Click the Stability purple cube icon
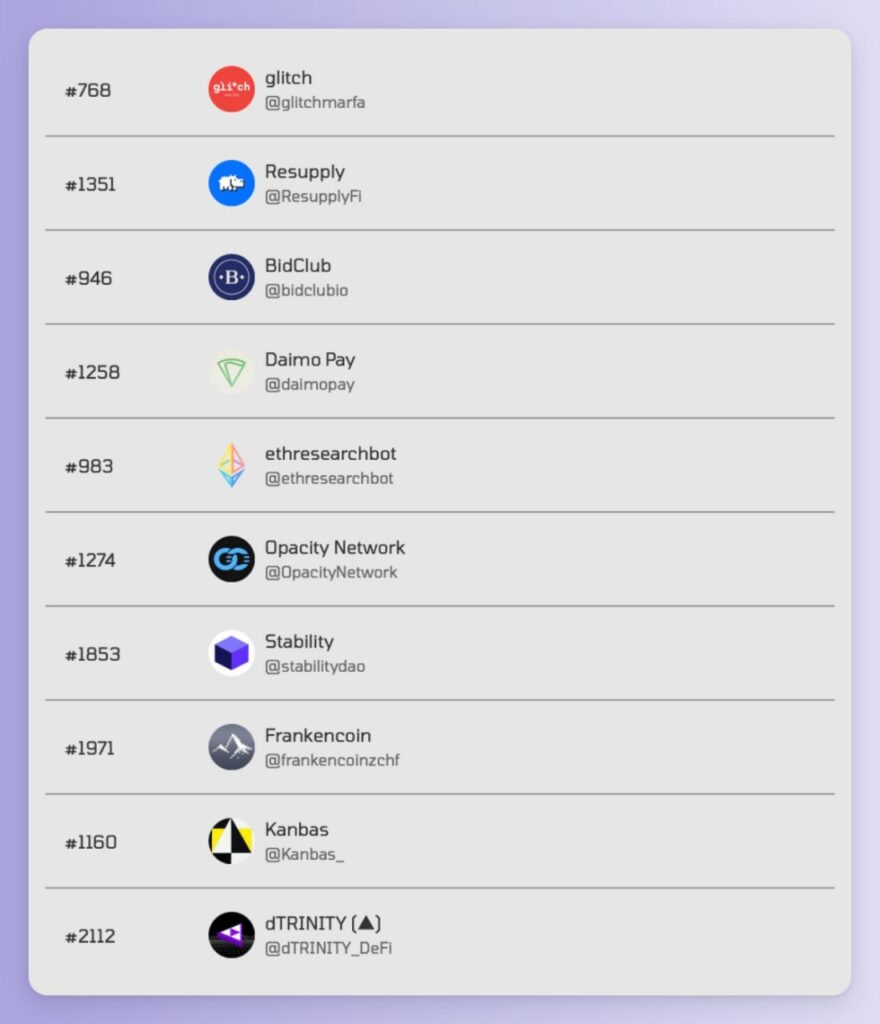 point(230,653)
